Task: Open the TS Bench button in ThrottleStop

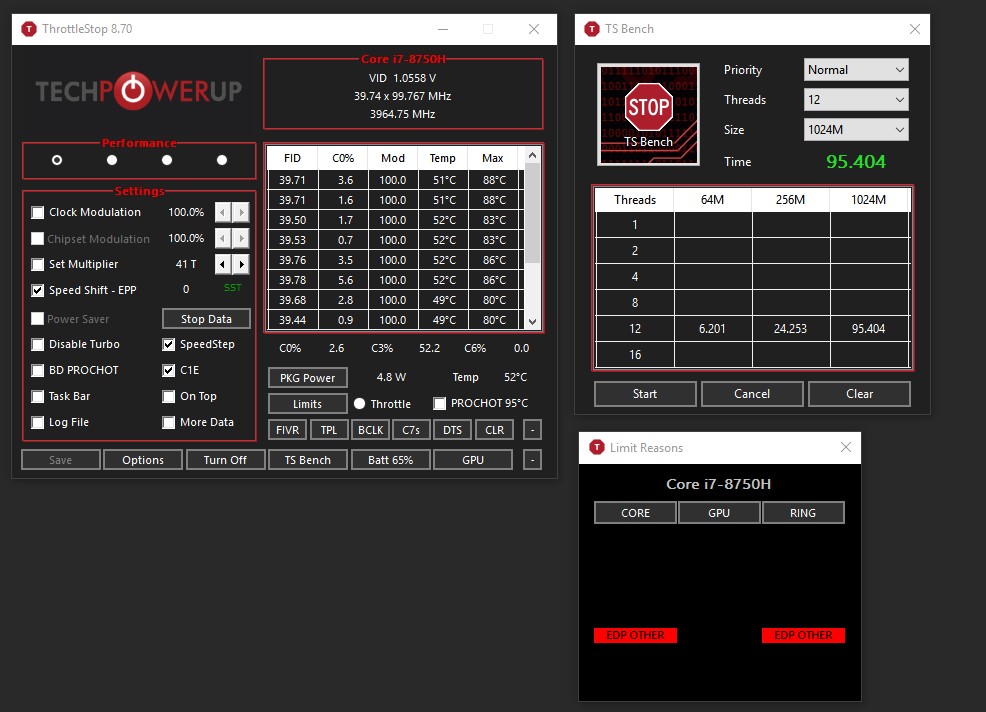Action: [x=307, y=460]
